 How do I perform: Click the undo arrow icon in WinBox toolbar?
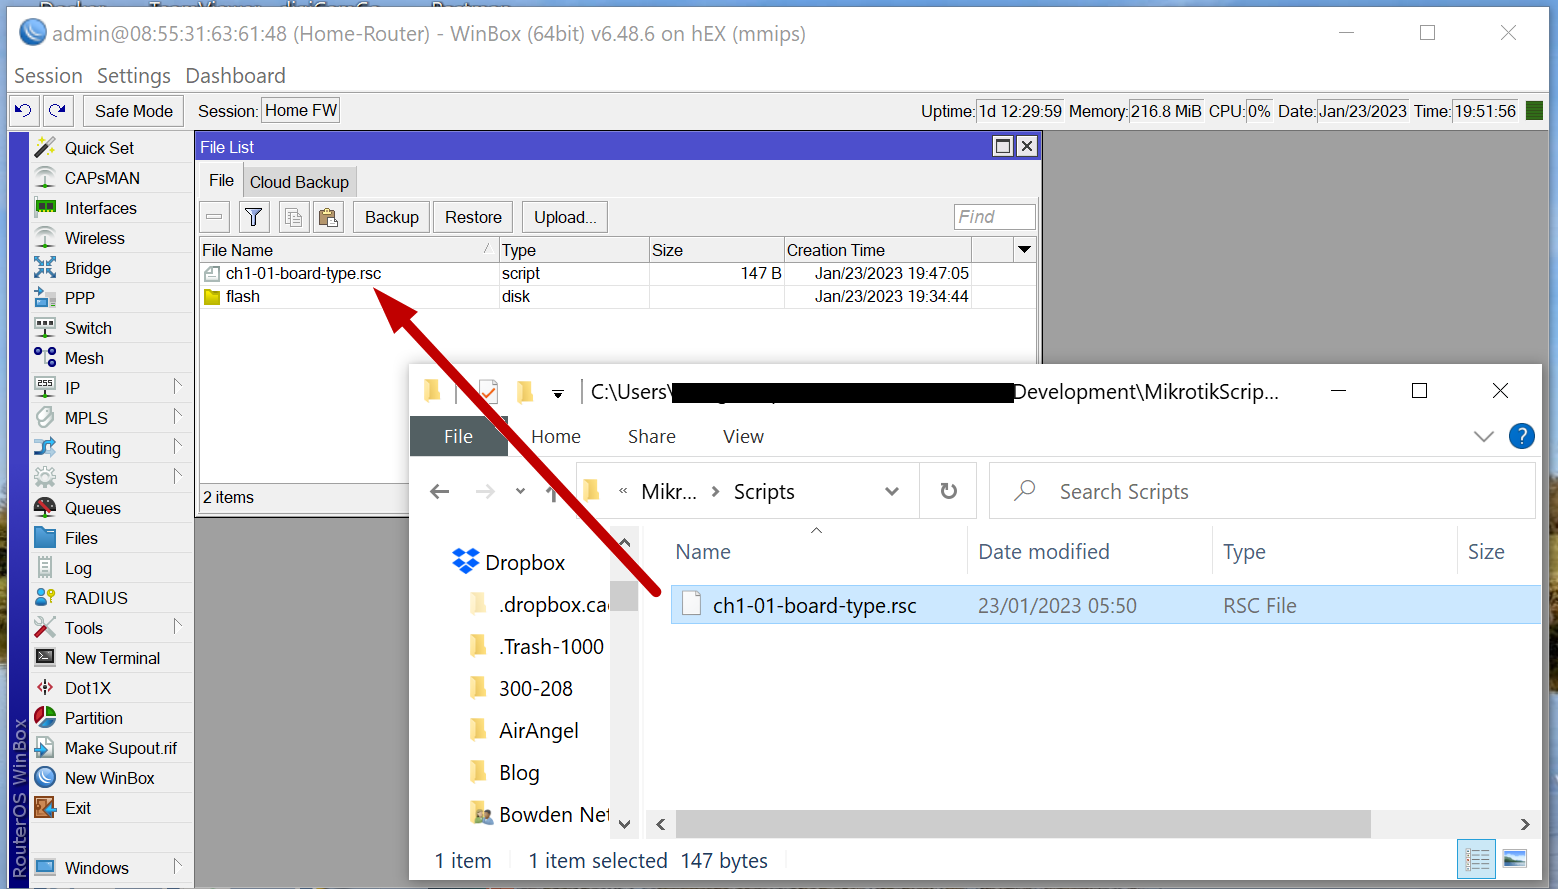click(23, 111)
